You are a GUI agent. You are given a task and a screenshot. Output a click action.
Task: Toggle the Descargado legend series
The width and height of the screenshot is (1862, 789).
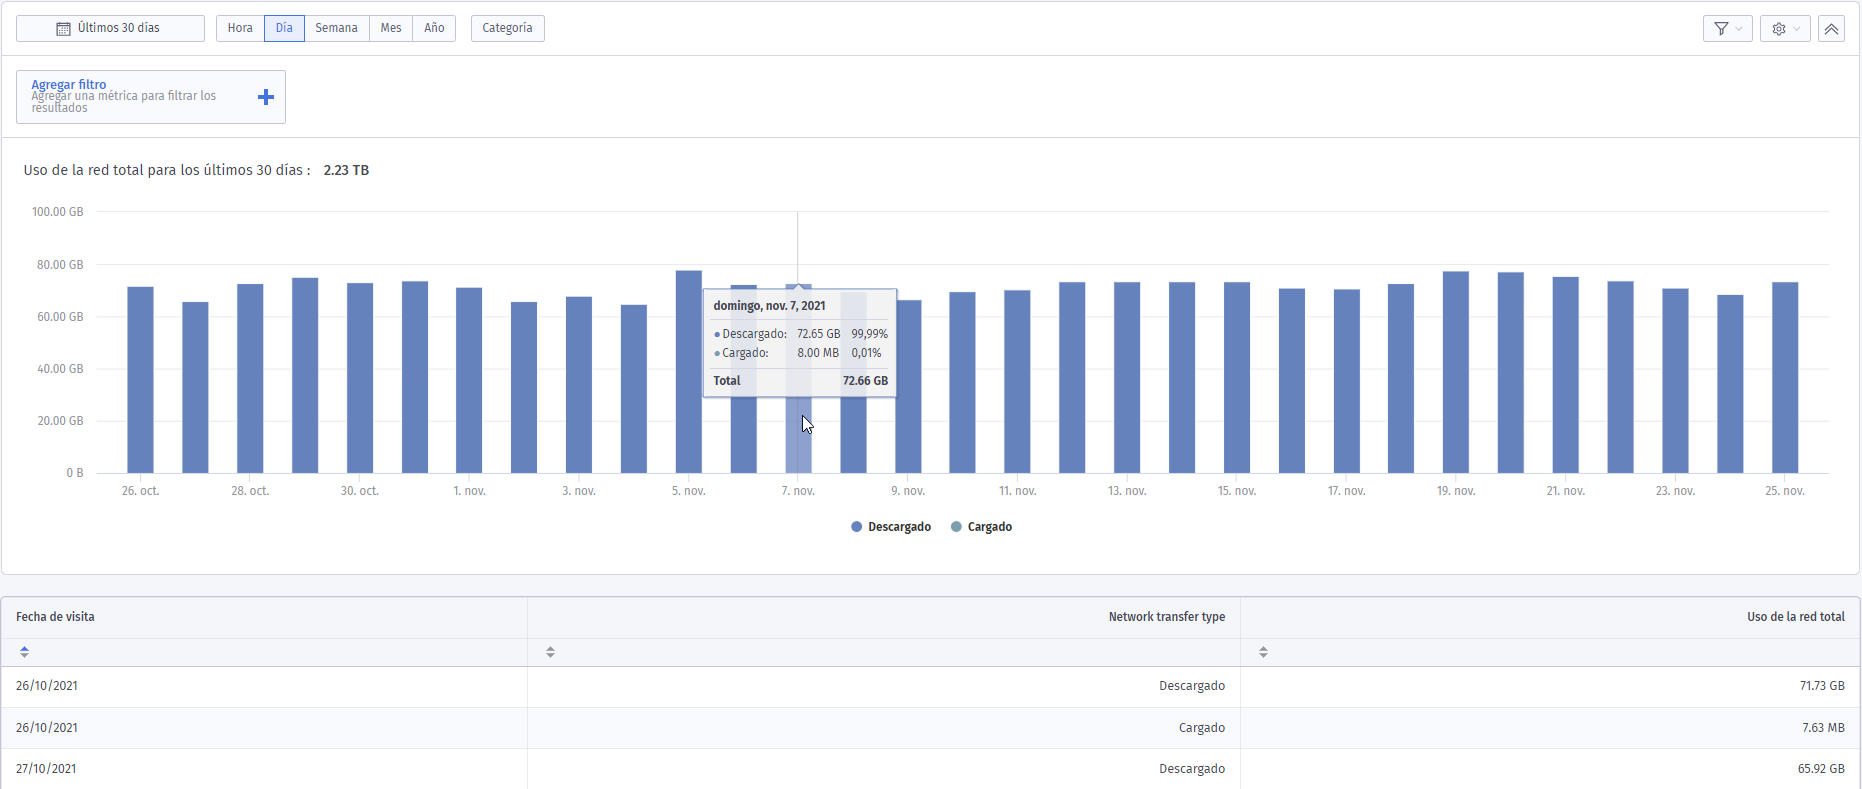(891, 527)
